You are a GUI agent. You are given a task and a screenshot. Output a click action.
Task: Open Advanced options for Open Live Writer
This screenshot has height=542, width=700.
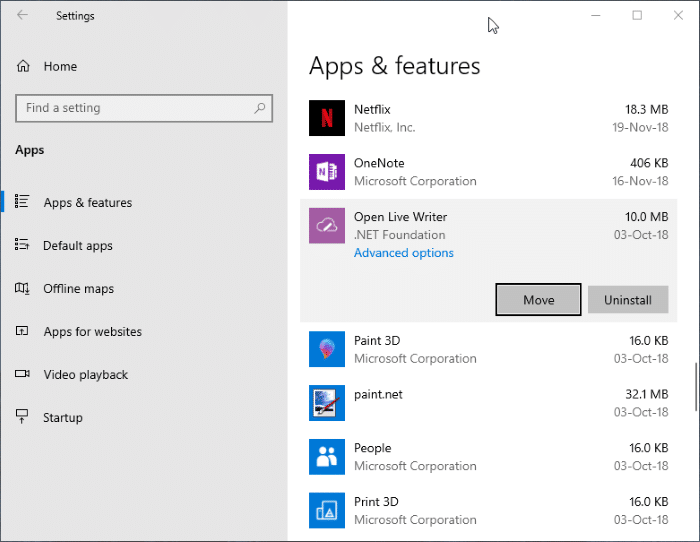point(403,253)
